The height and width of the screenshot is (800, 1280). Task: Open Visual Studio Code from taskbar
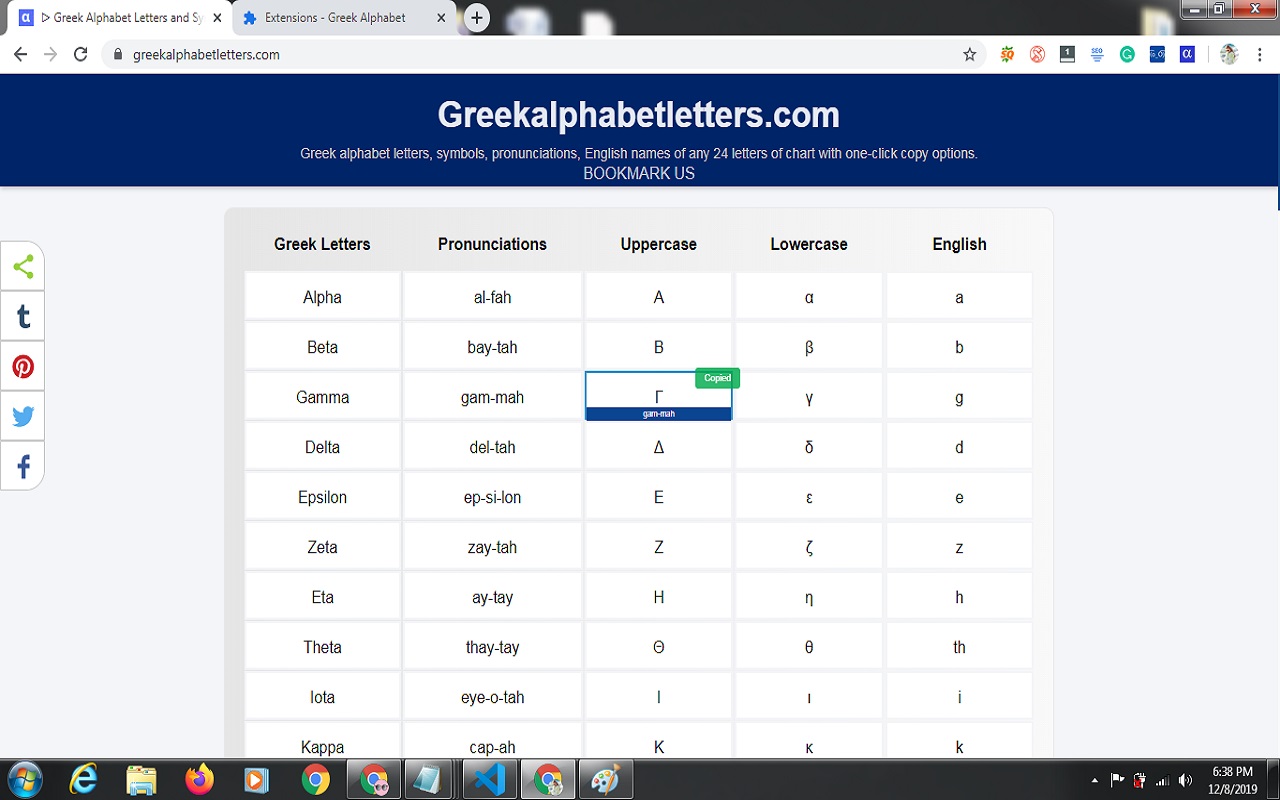pyautogui.click(x=490, y=780)
